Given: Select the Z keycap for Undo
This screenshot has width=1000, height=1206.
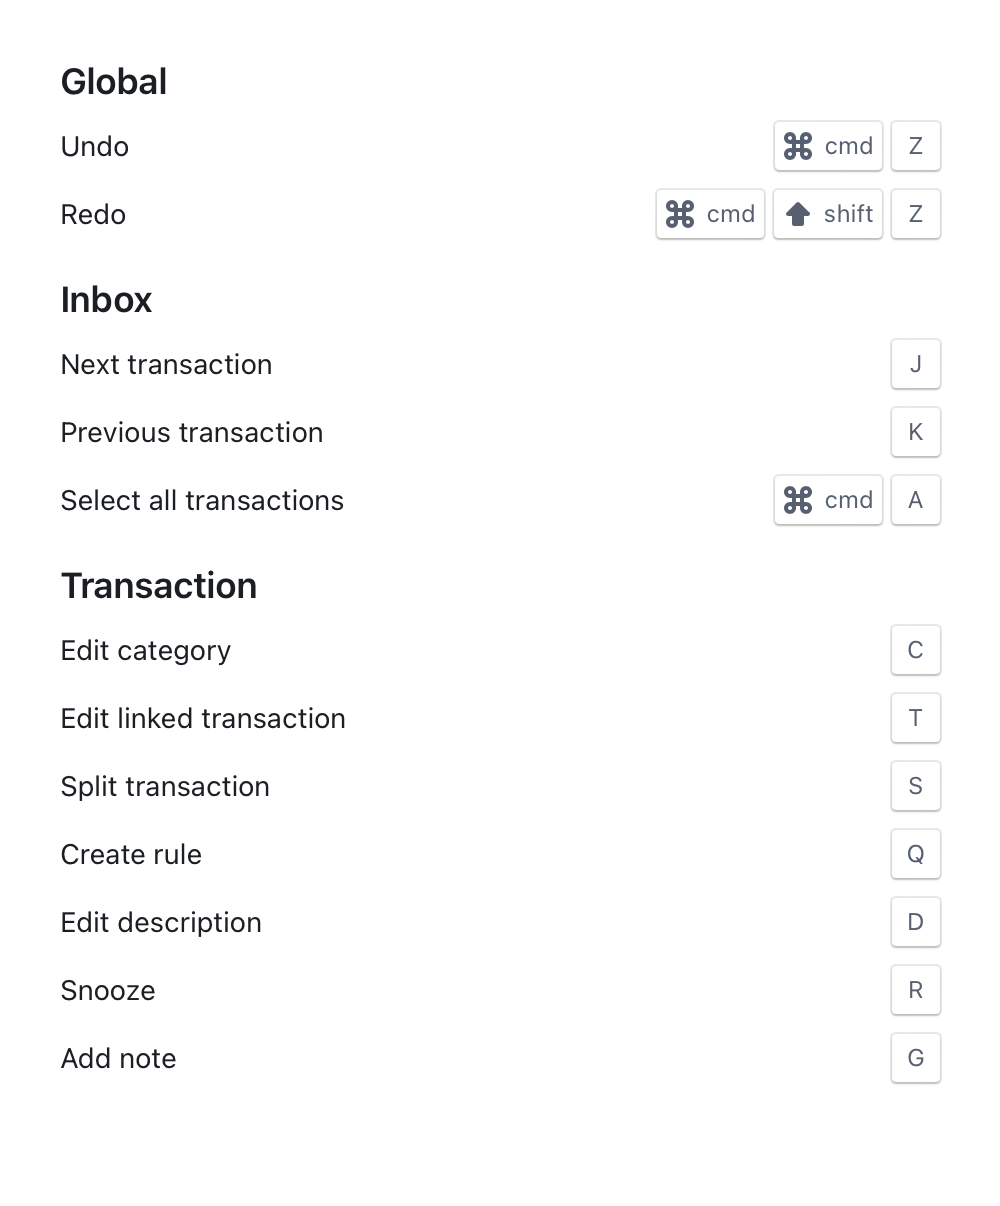Looking at the screenshot, I should pos(915,146).
